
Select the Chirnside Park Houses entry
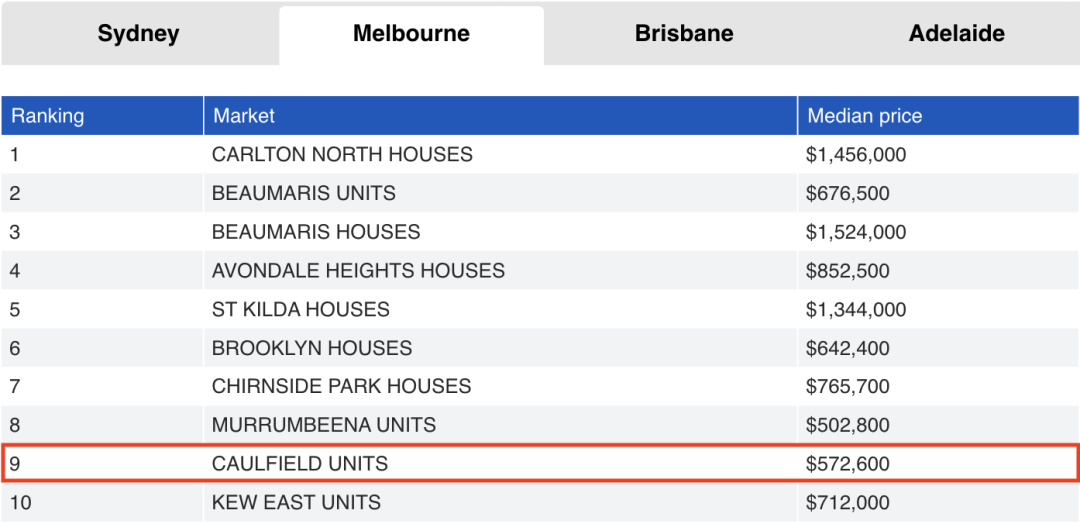pyautogui.click(x=341, y=386)
